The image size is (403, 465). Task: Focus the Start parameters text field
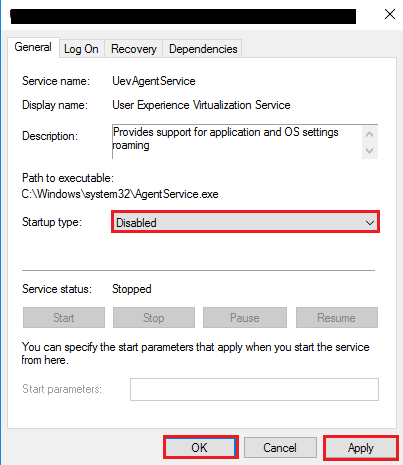[x=254, y=389]
